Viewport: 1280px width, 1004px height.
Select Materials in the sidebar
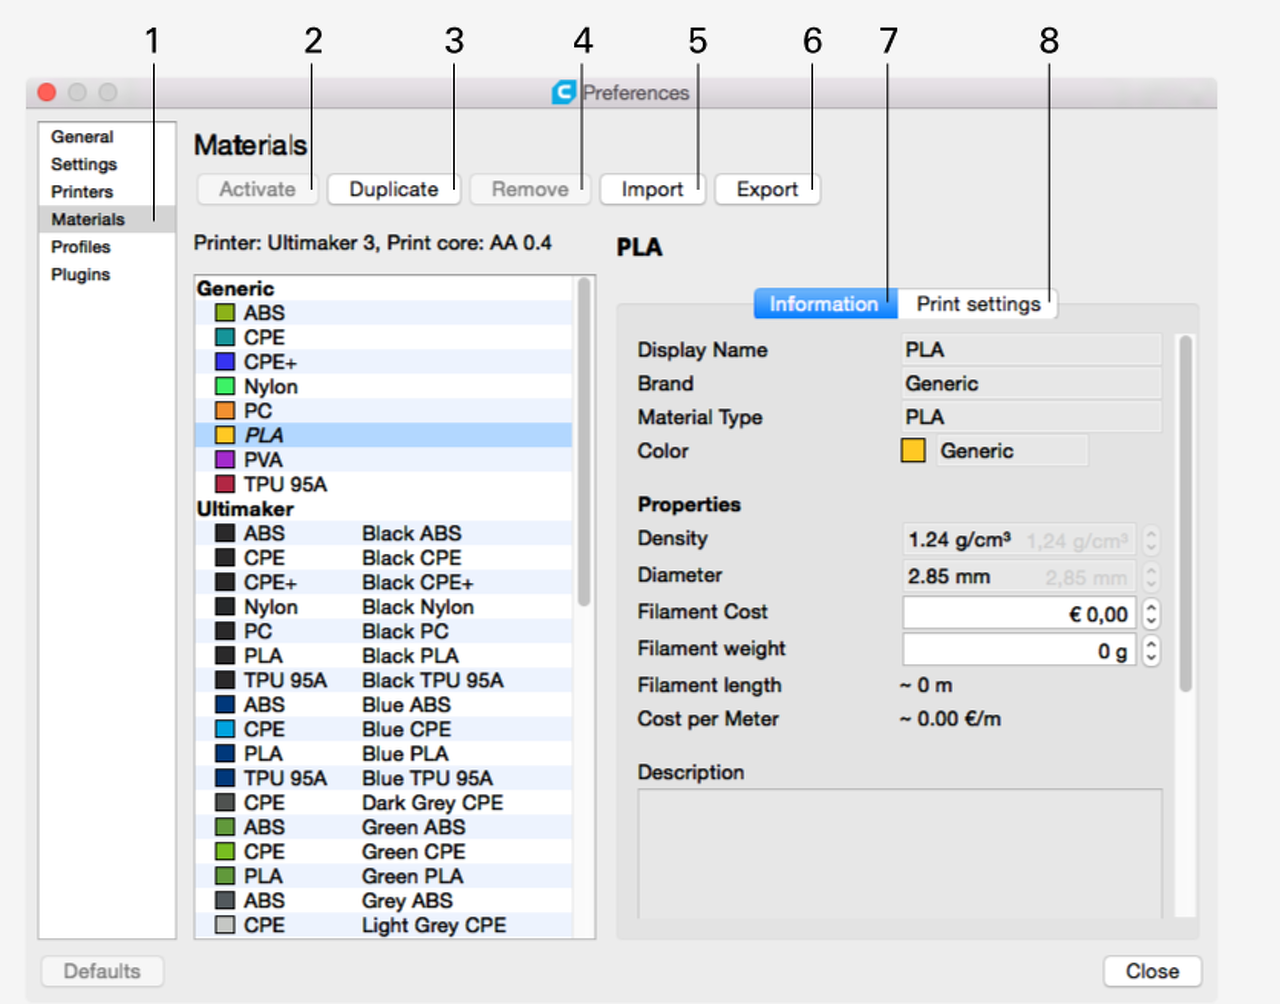[x=107, y=219]
